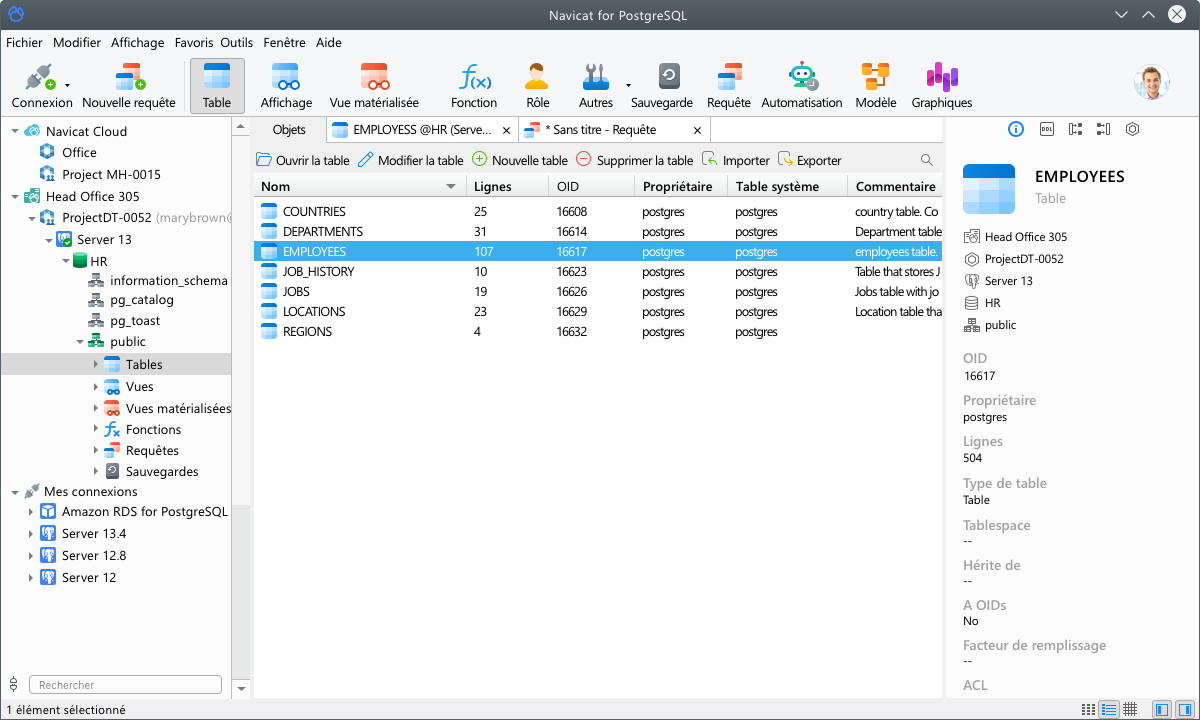The height and width of the screenshot is (720, 1200).
Task: Select the Table toolbar button
Action: click(x=217, y=86)
